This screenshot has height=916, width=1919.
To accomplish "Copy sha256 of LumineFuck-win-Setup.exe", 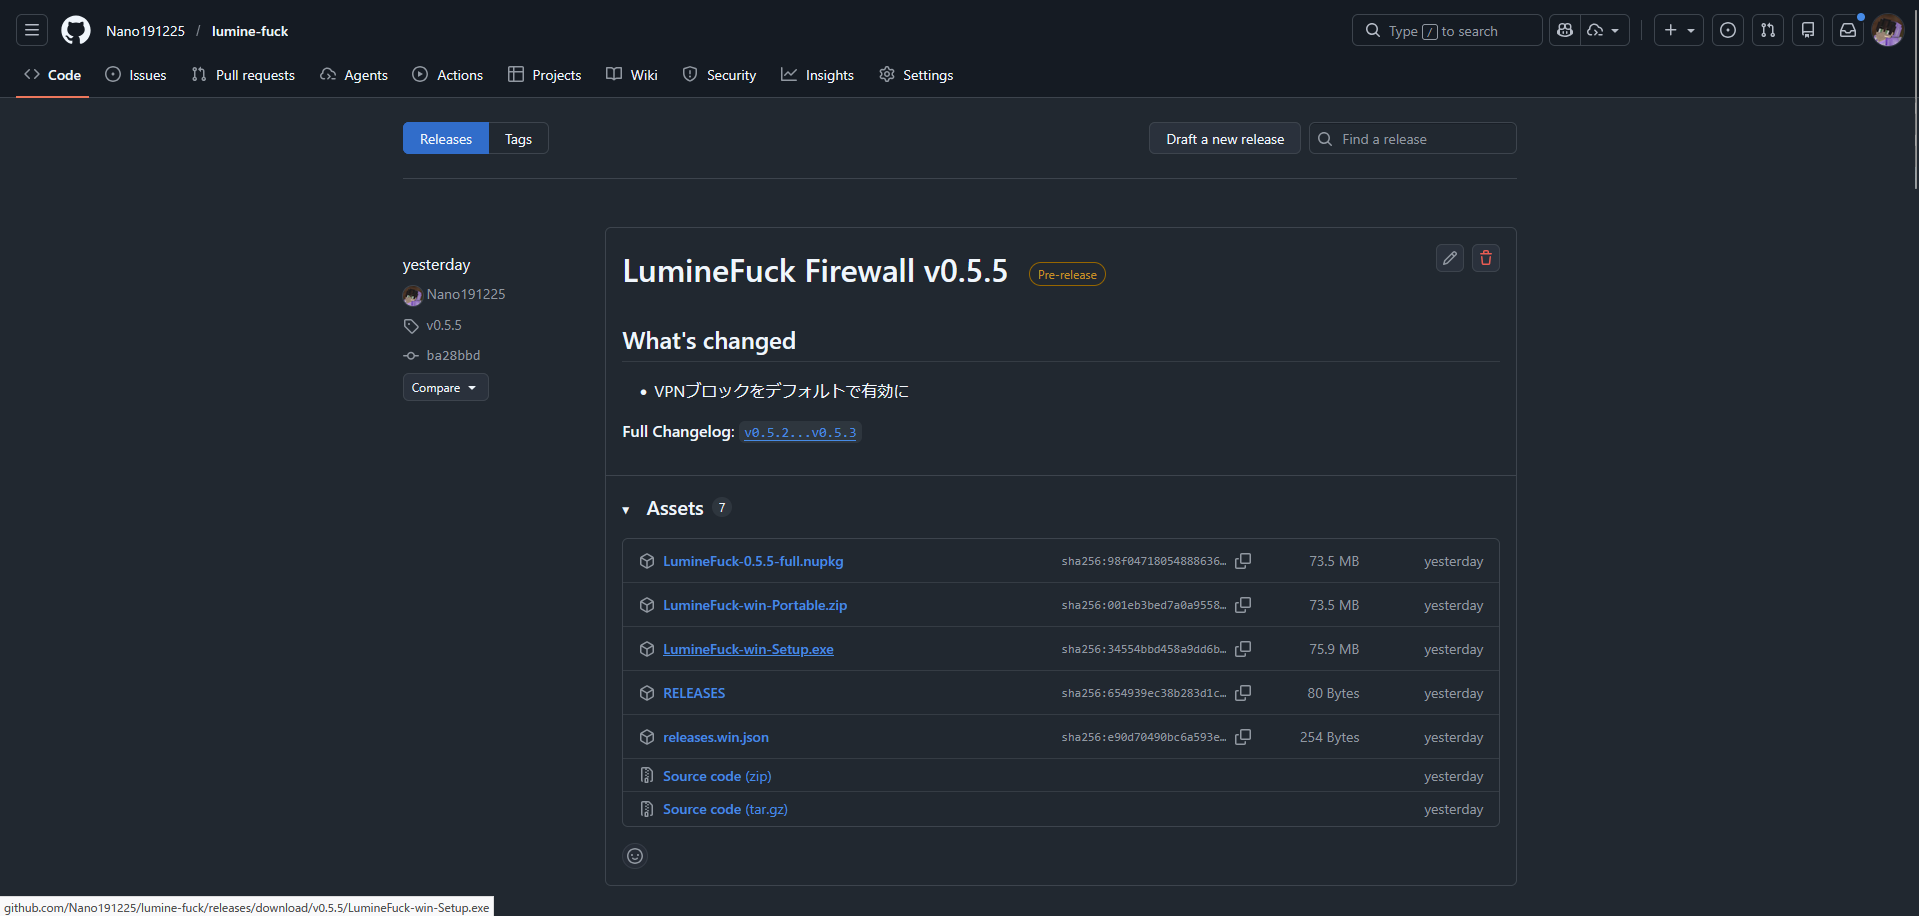I will click(1243, 649).
